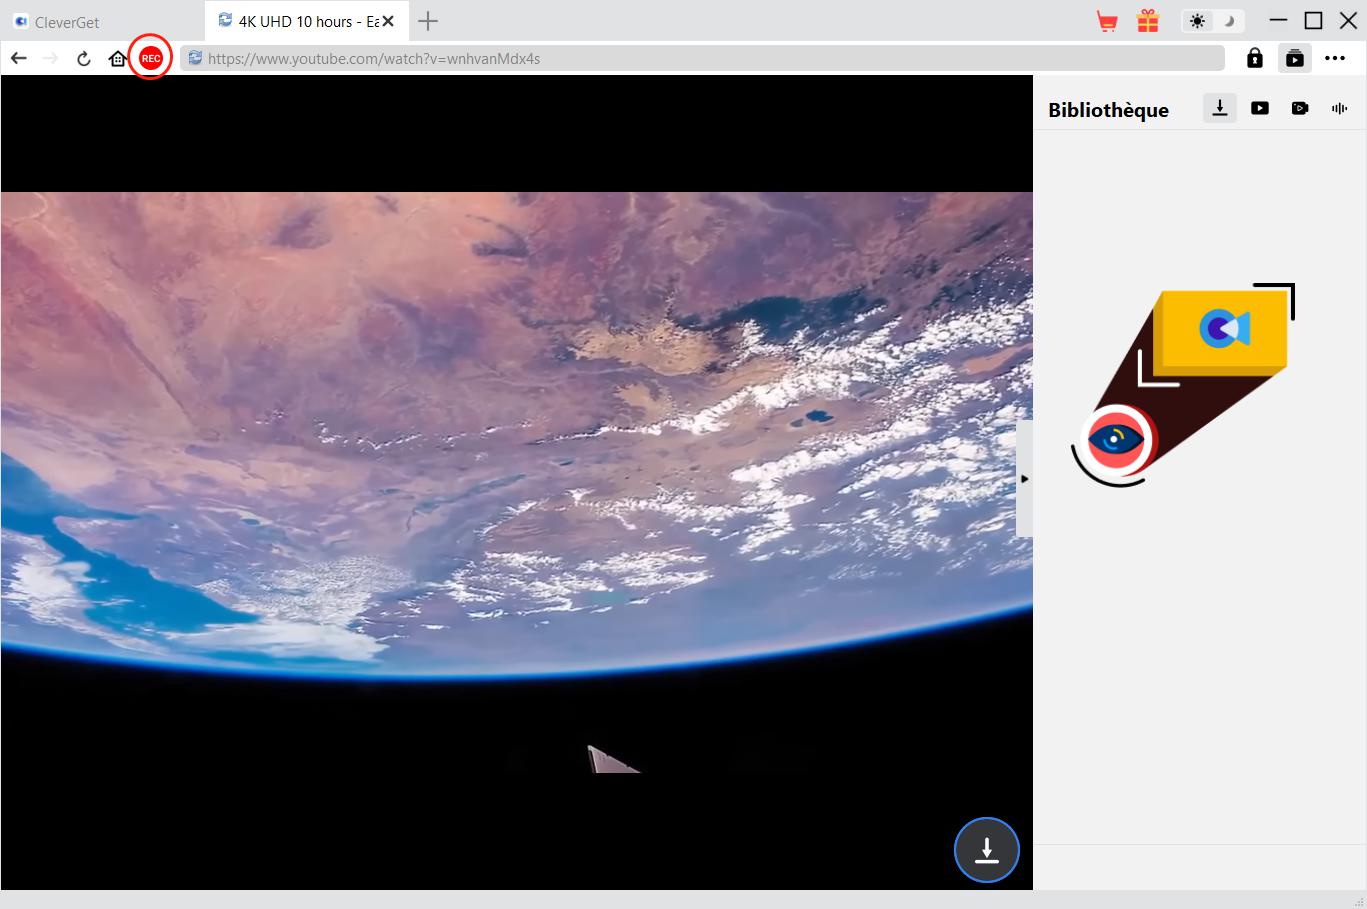
Task: Click the padlock icon in toolbar
Action: pos(1254,58)
